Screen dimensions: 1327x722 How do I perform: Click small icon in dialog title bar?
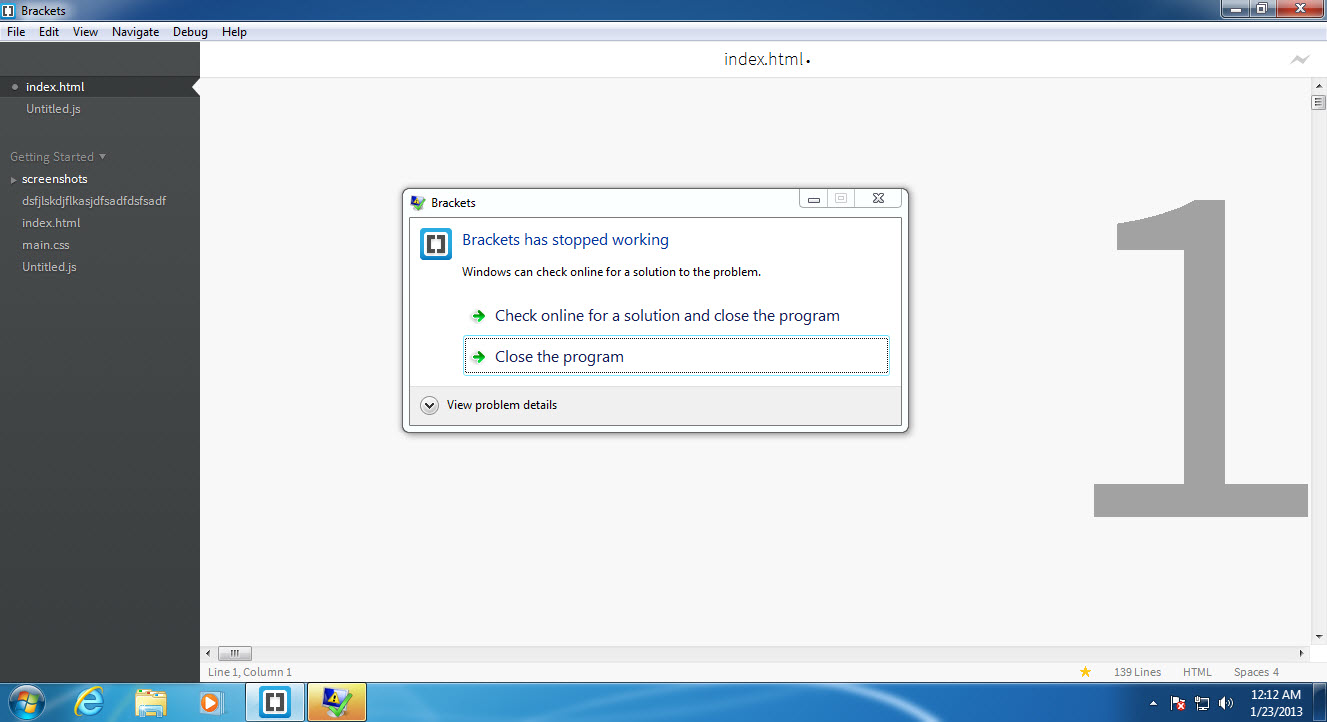tap(418, 202)
